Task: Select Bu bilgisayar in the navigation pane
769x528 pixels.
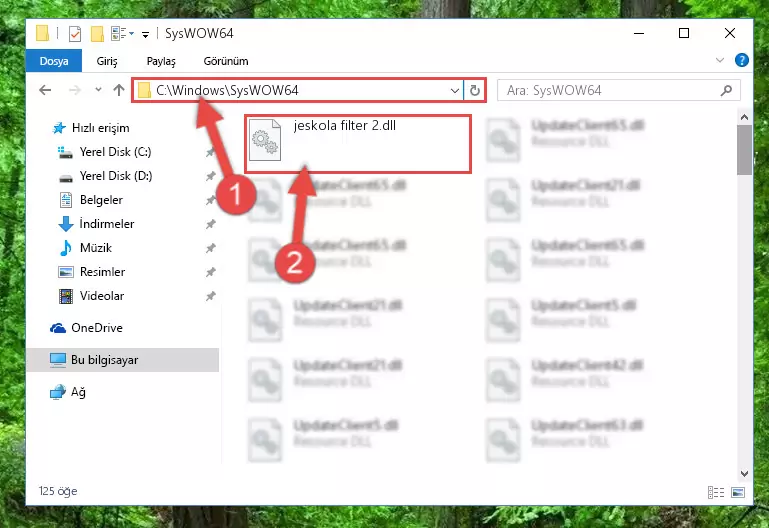Action: (x=123, y=360)
